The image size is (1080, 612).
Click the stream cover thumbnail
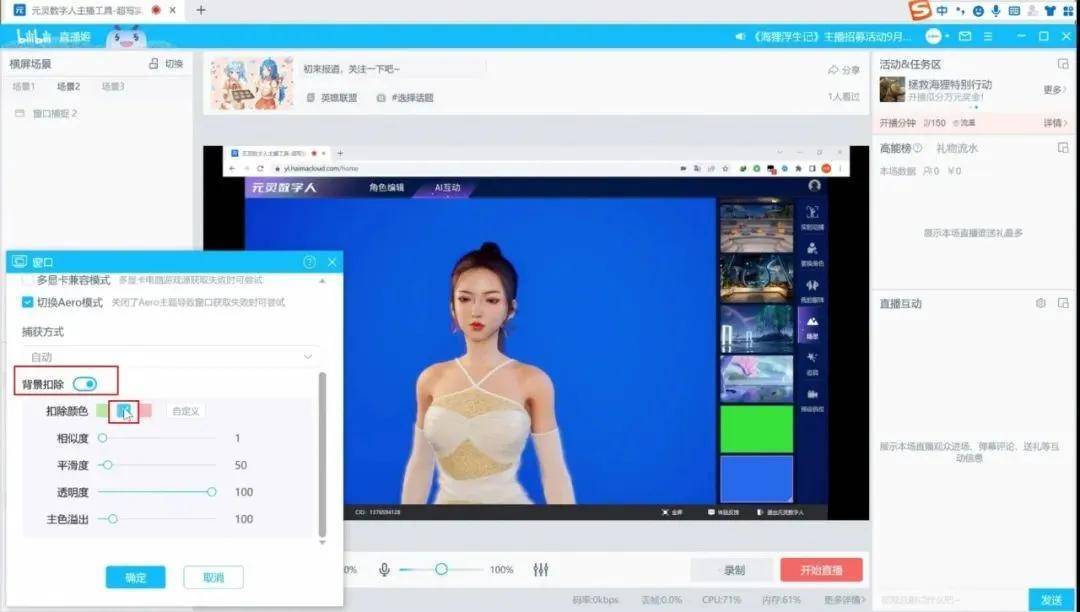tap(251, 83)
